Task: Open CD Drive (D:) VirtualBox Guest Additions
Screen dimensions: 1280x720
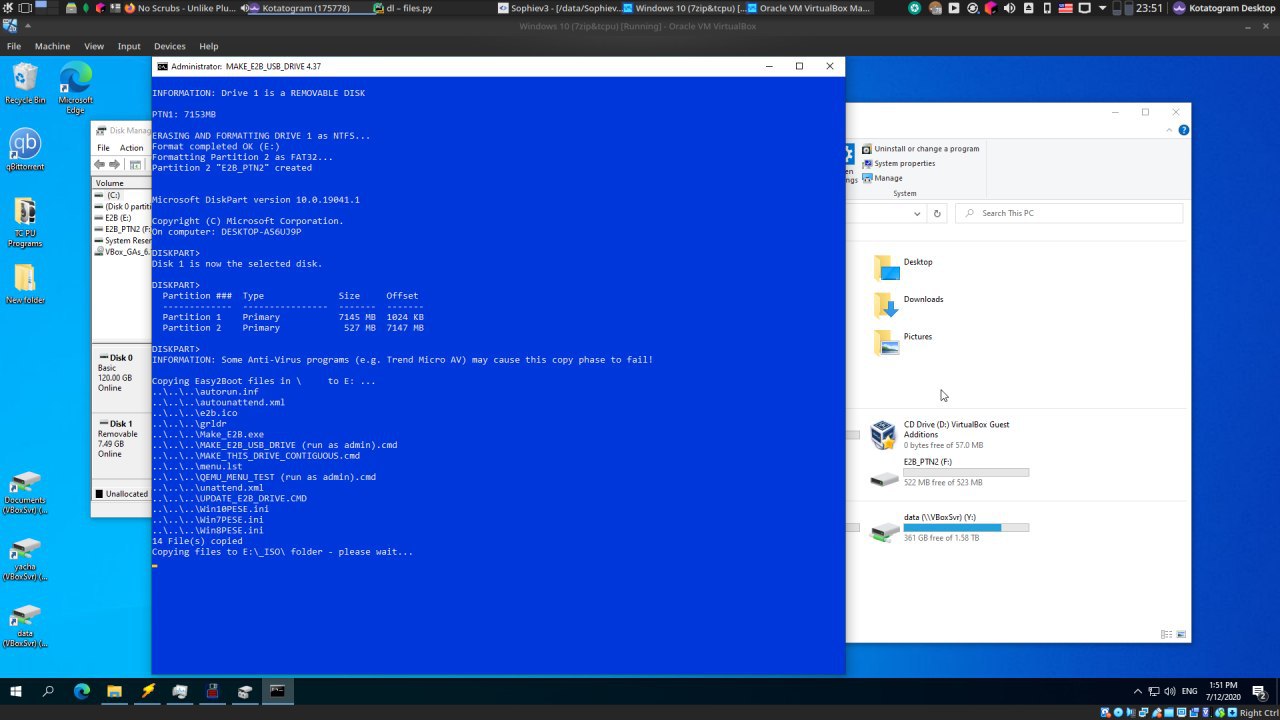Action: (x=940, y=434)
